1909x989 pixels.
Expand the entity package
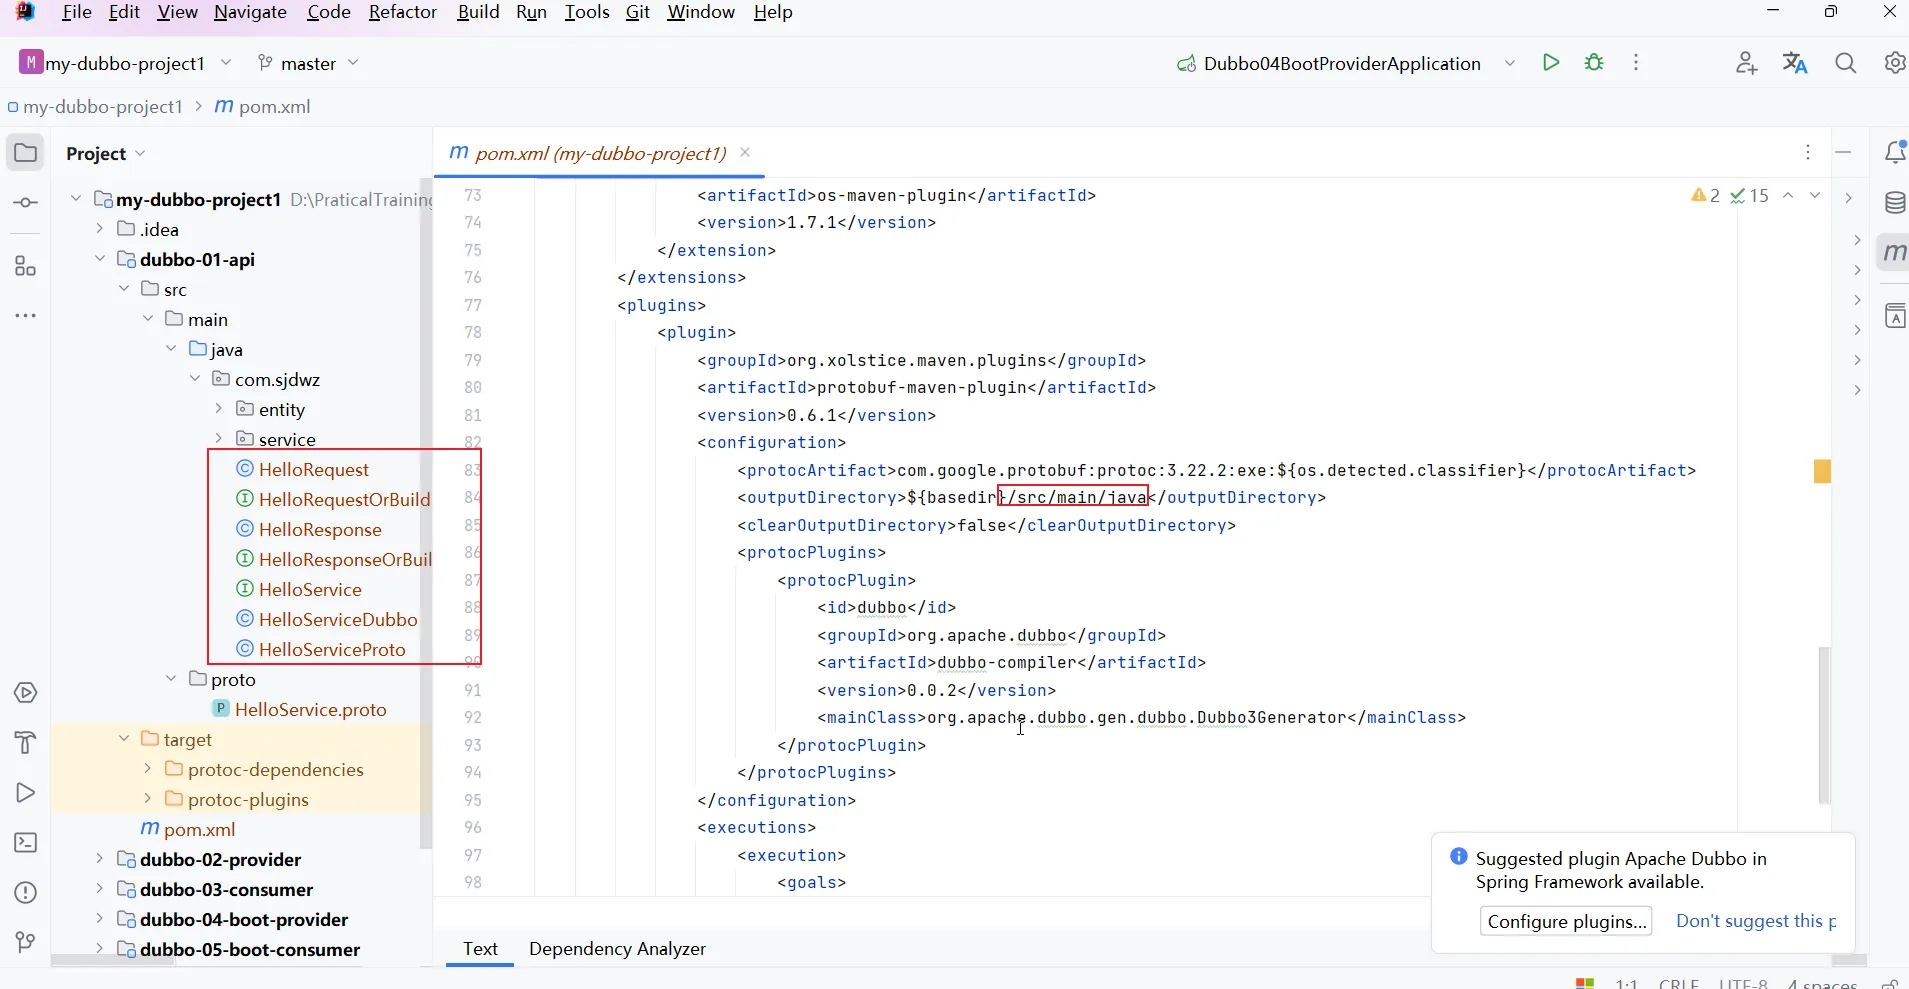coord(219,409)
